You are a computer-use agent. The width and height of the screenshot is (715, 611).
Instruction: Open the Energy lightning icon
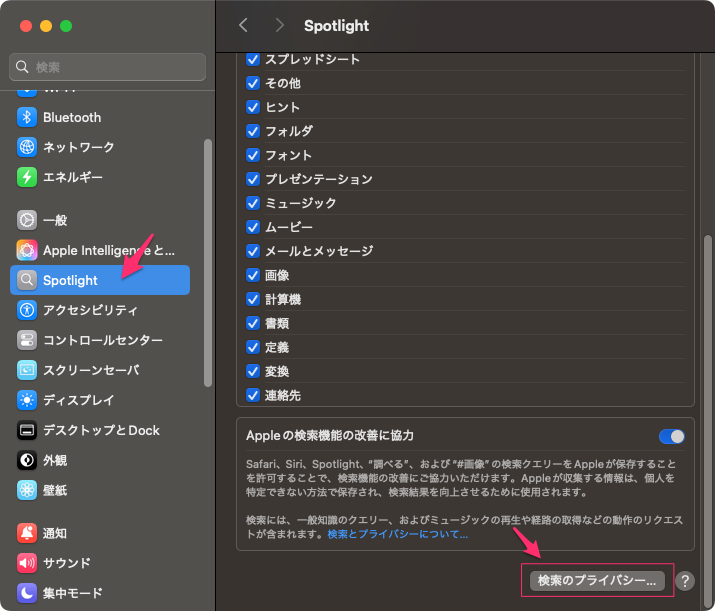27,177
